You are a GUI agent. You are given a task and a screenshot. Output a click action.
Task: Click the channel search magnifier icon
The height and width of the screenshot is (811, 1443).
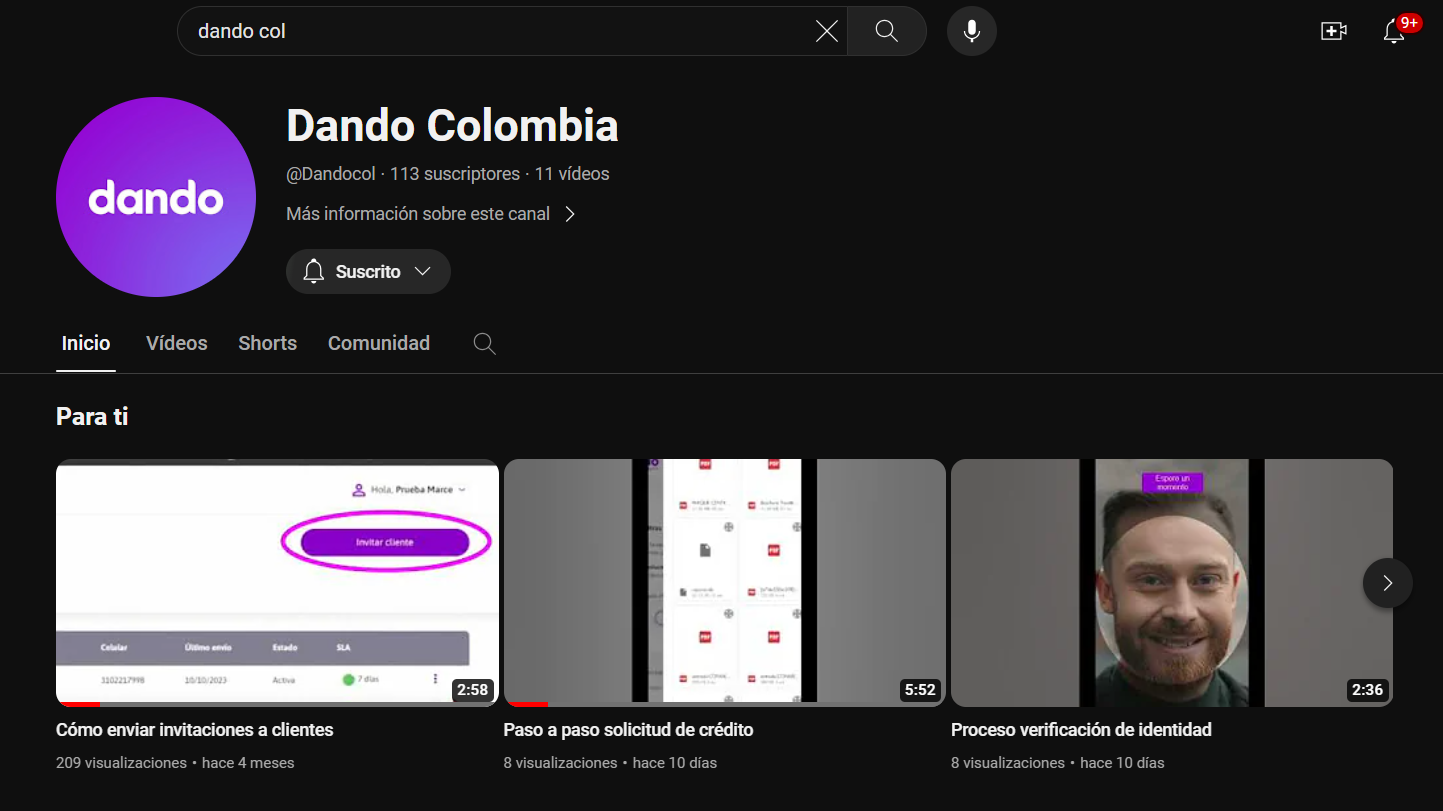coord(484,344)
